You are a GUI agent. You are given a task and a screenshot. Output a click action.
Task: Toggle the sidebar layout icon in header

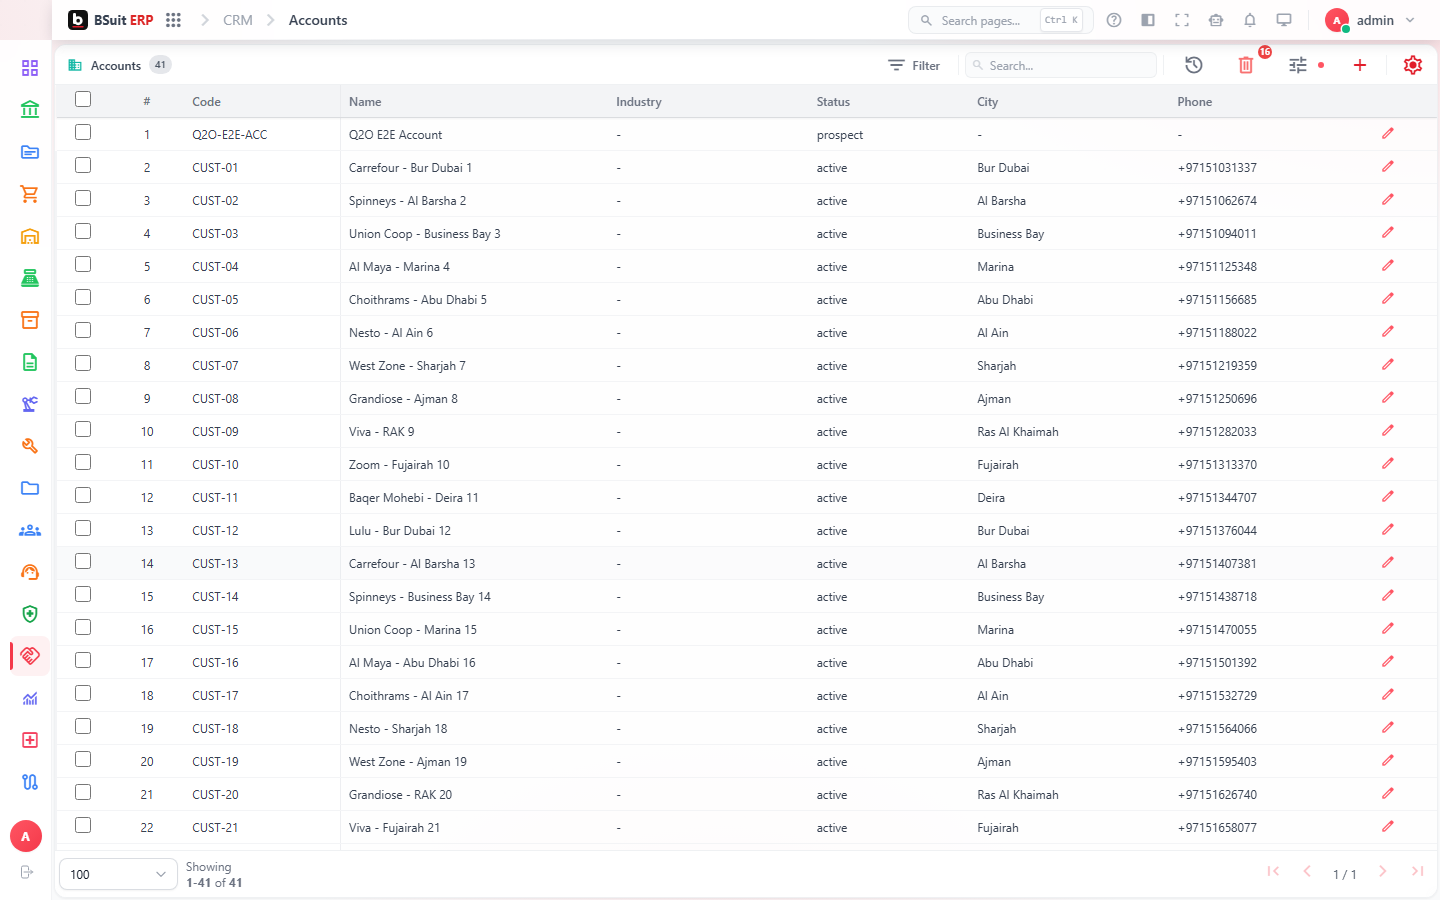point(1148,20)
